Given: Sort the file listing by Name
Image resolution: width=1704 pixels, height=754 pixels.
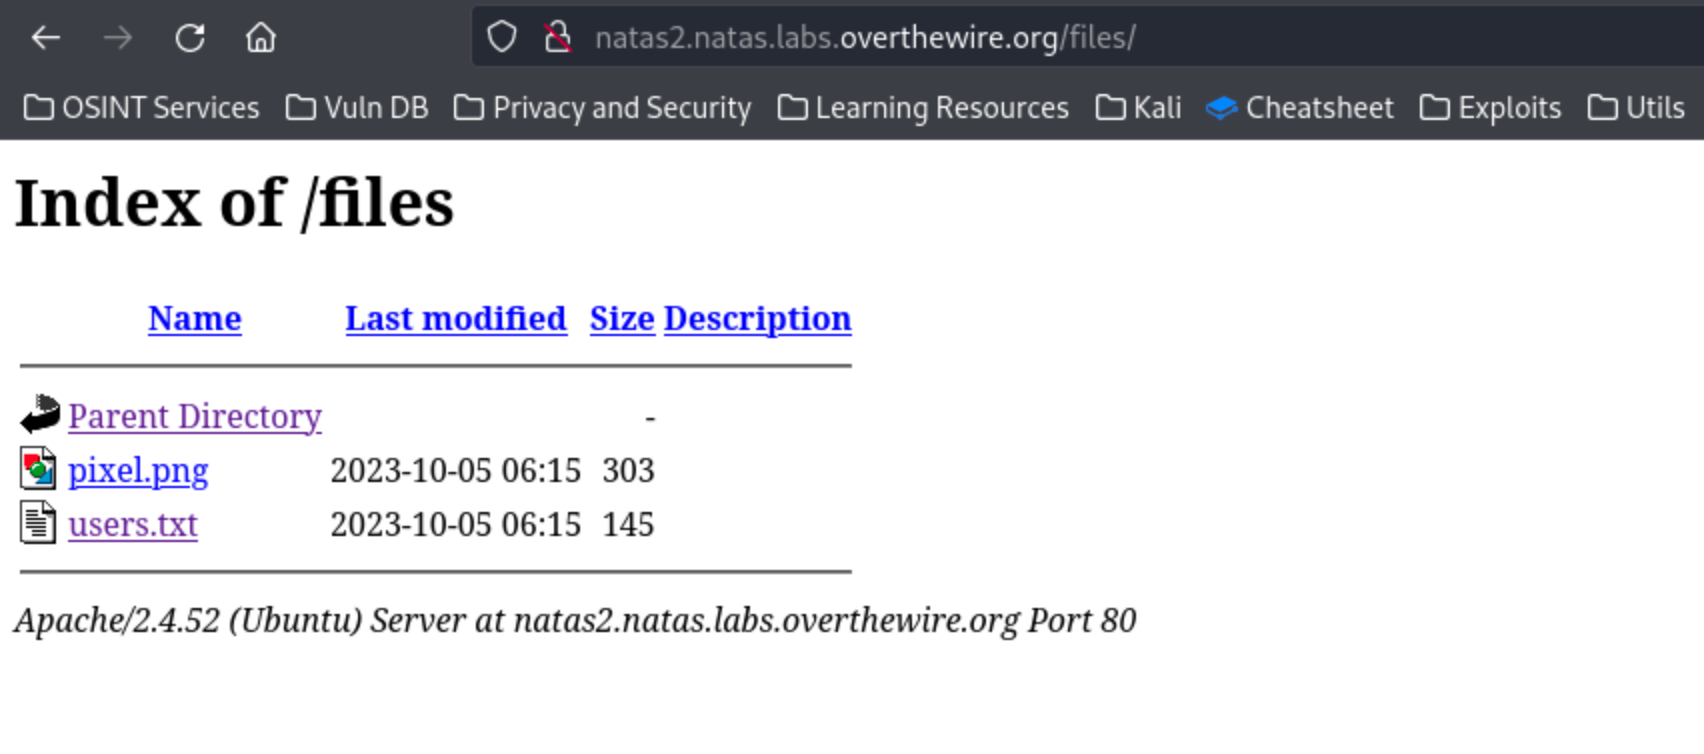Looking at the screenshot, I should click(x=195, y=319).
